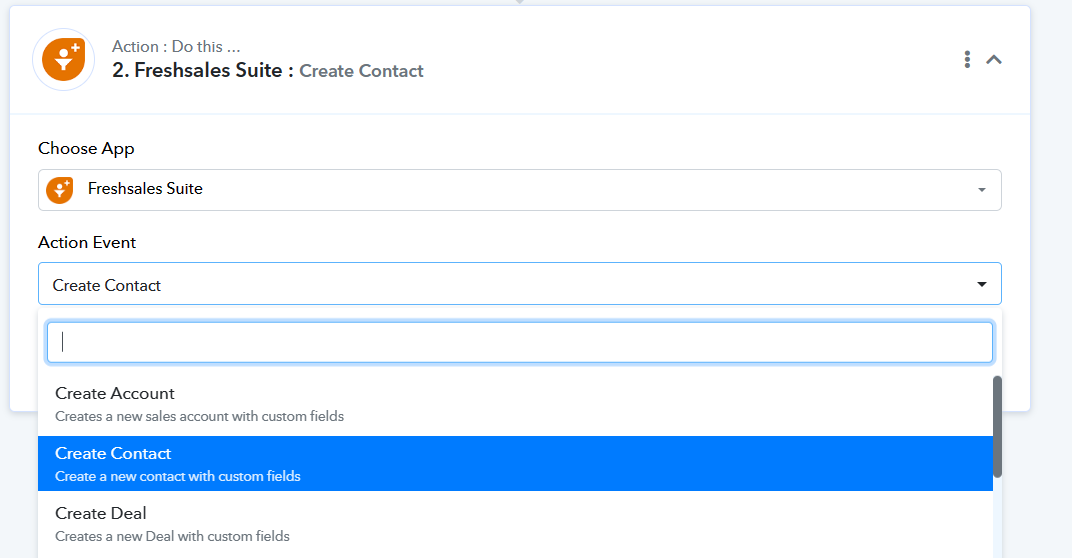The image size is (1072, 558).
Task: Click the large Freshsales Suite logo in header
Action: [x=64, y=59]
